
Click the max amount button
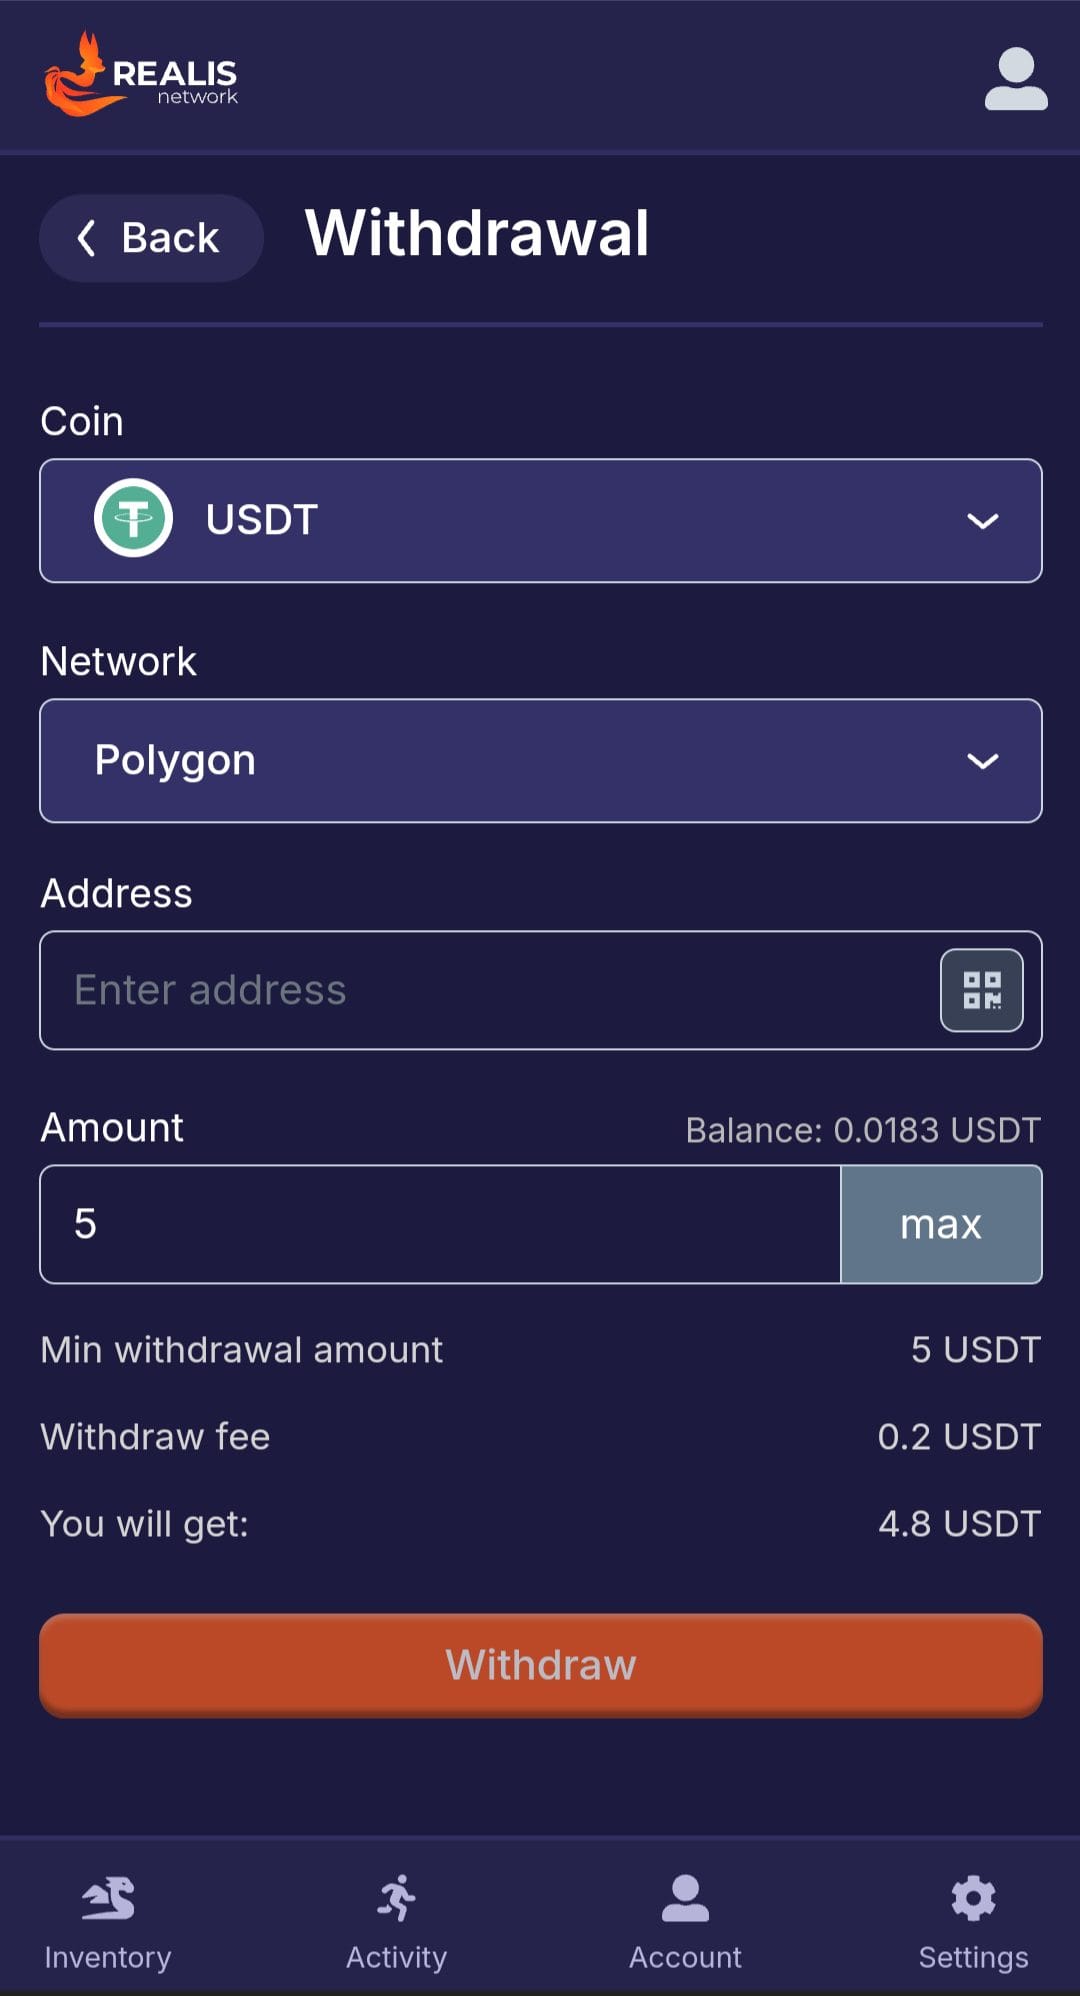coord(941,1224)
